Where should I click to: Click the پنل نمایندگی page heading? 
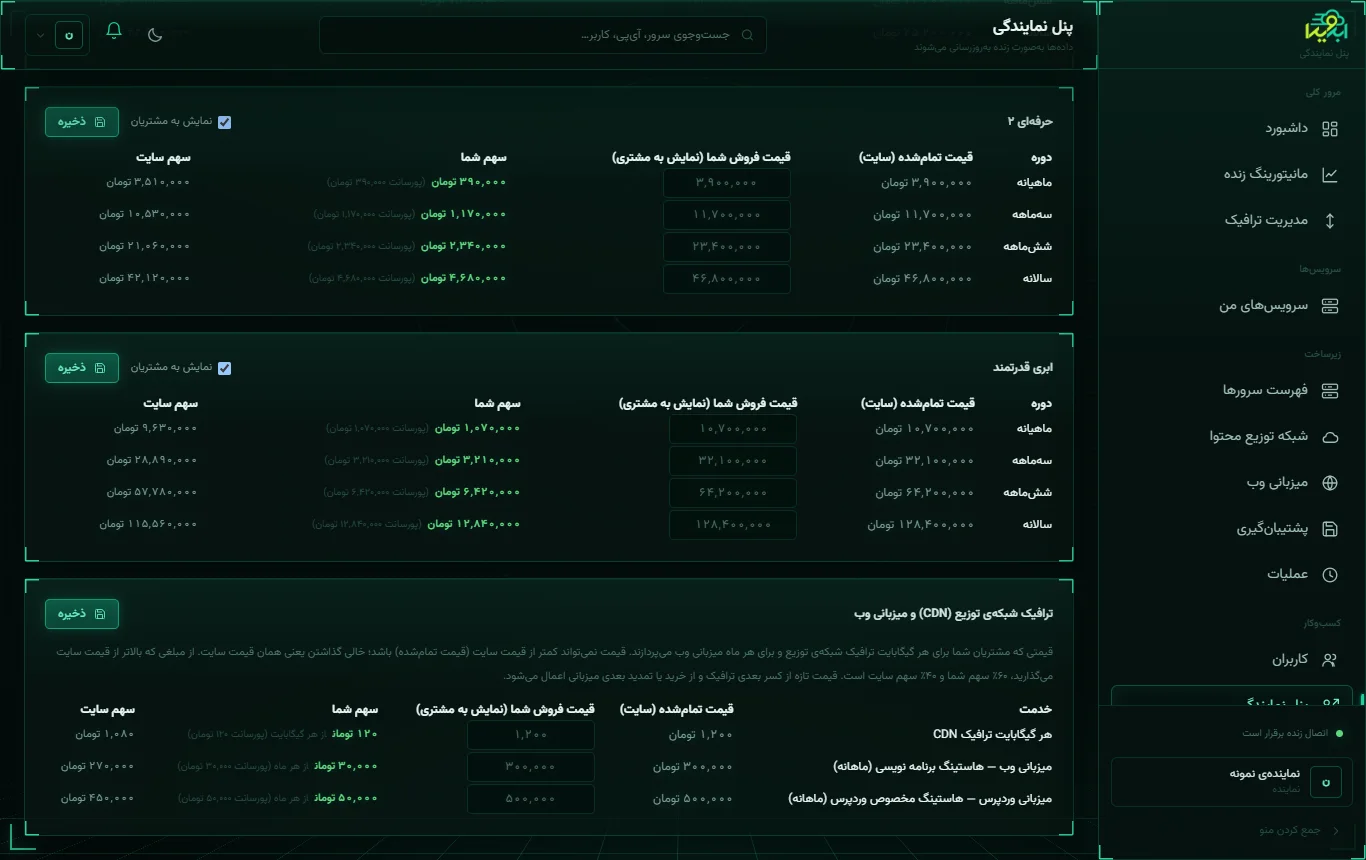coord(1034,27)
